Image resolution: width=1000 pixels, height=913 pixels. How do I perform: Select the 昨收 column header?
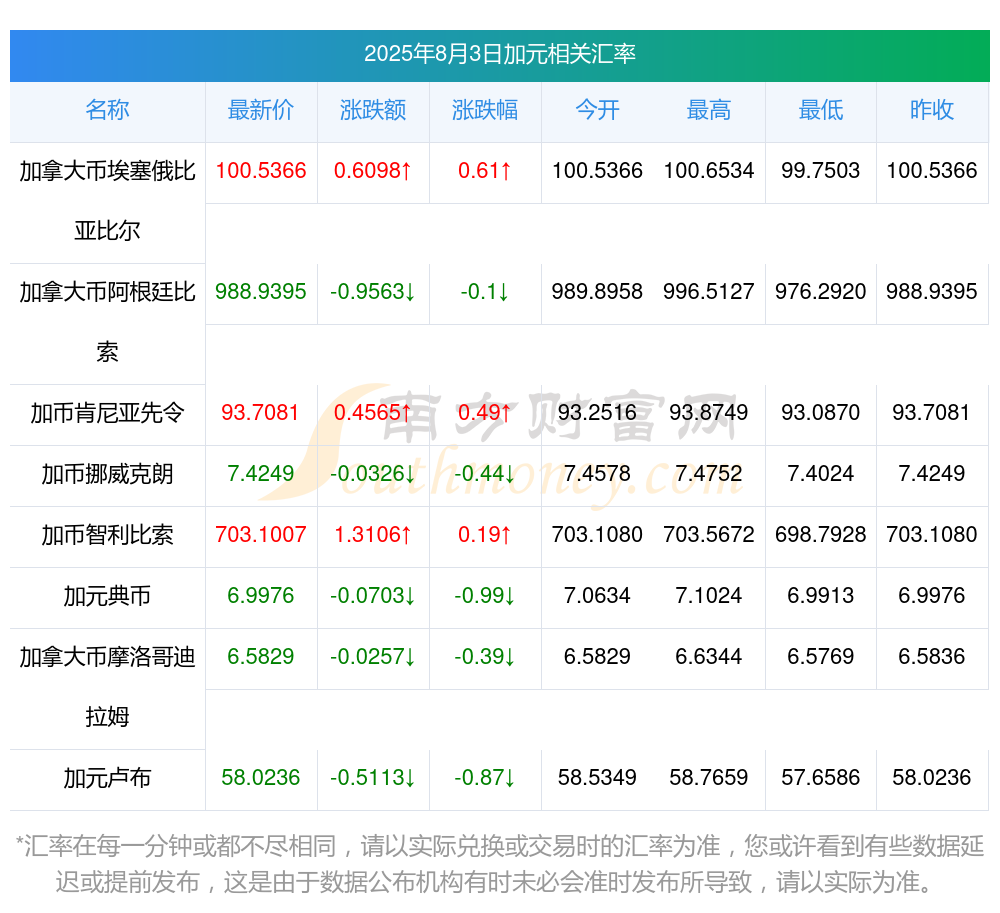pyautogui.click(x=932, y=110)
